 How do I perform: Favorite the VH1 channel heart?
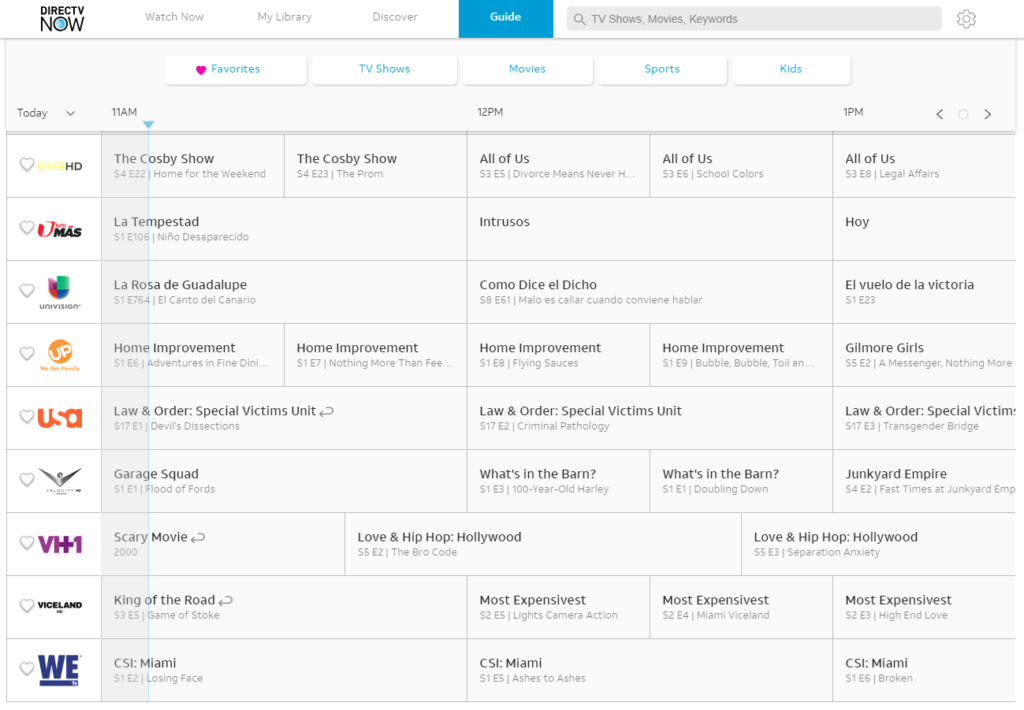[27, 543]
